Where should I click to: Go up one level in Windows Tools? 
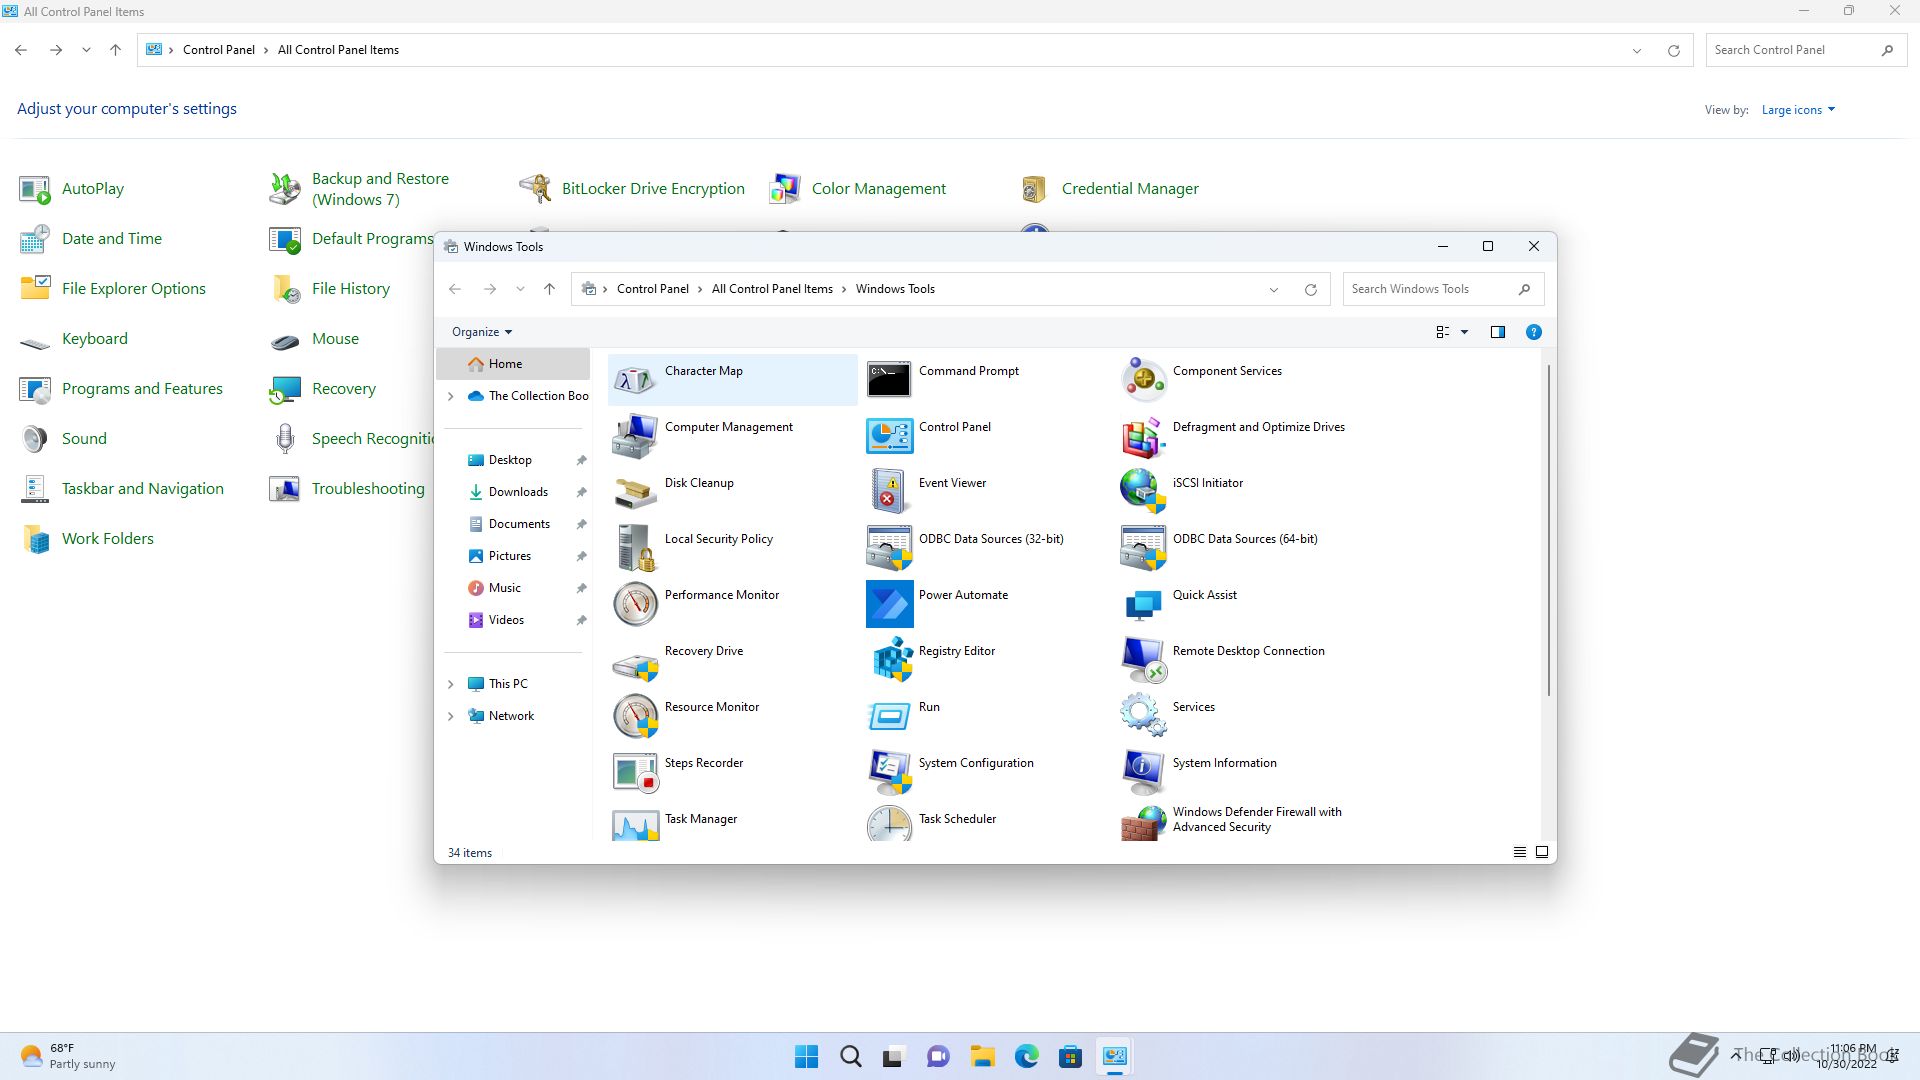549,289
